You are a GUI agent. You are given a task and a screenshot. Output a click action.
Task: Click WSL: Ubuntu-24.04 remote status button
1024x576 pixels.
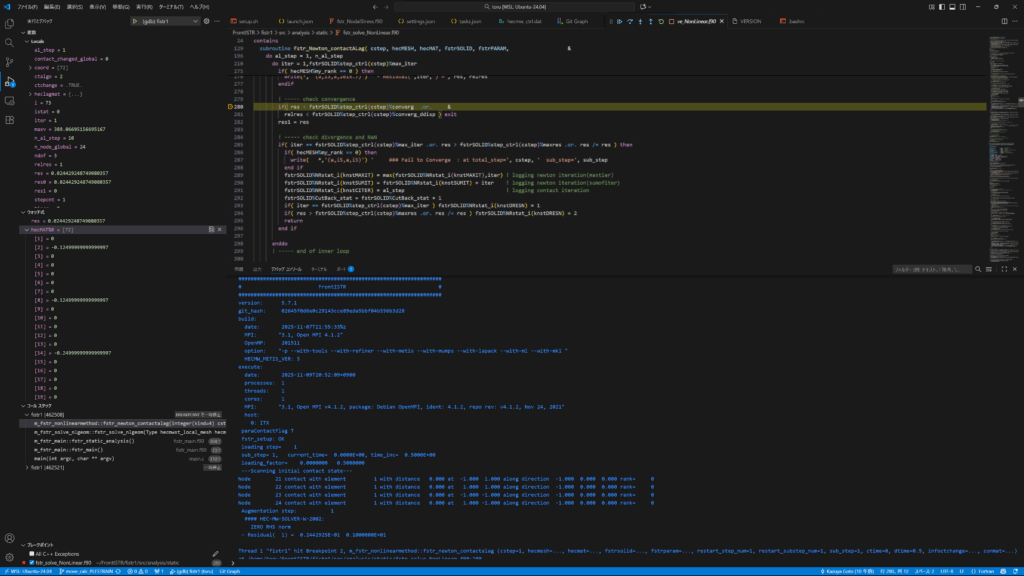click(27, 571)
